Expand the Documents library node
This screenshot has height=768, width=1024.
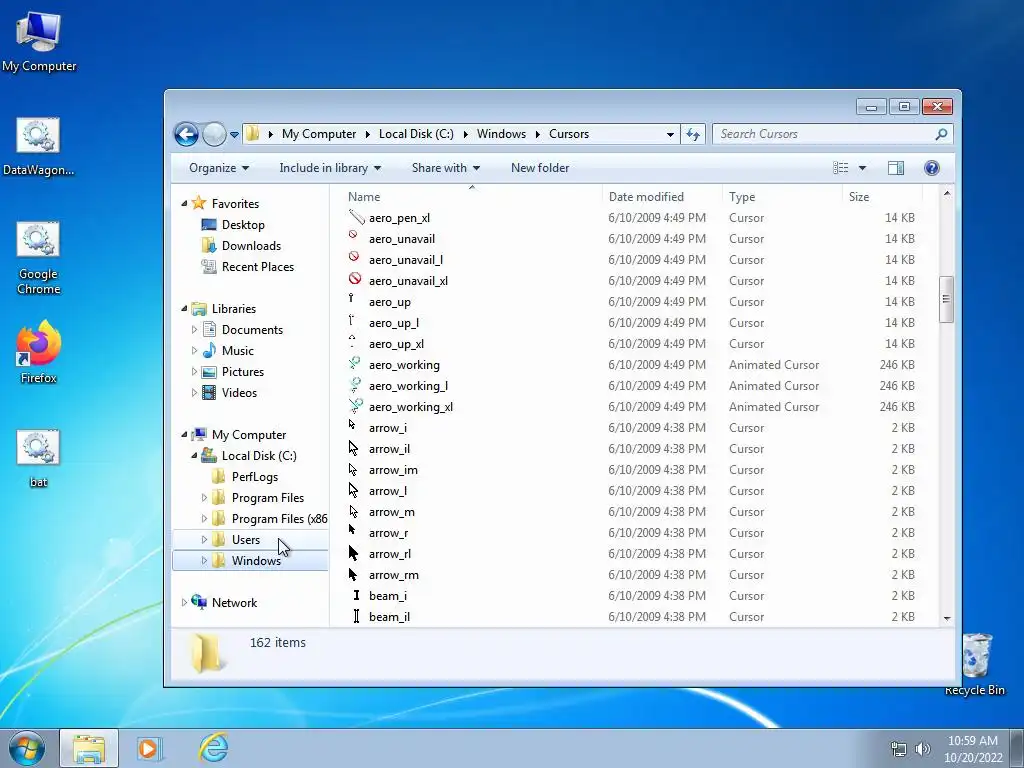(194, 330)
